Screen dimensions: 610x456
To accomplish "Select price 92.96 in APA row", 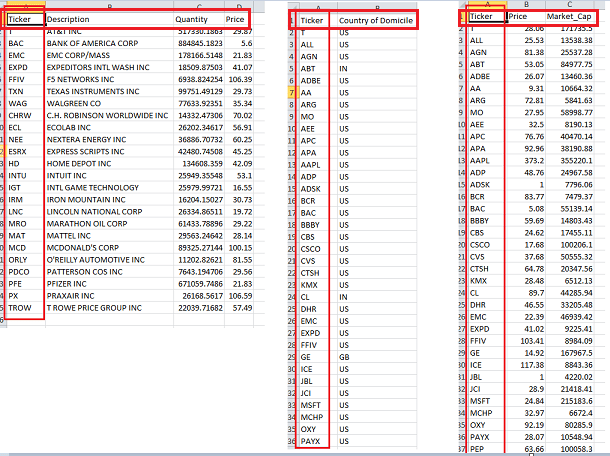I will pyautogui.click(x=526, y=149).
